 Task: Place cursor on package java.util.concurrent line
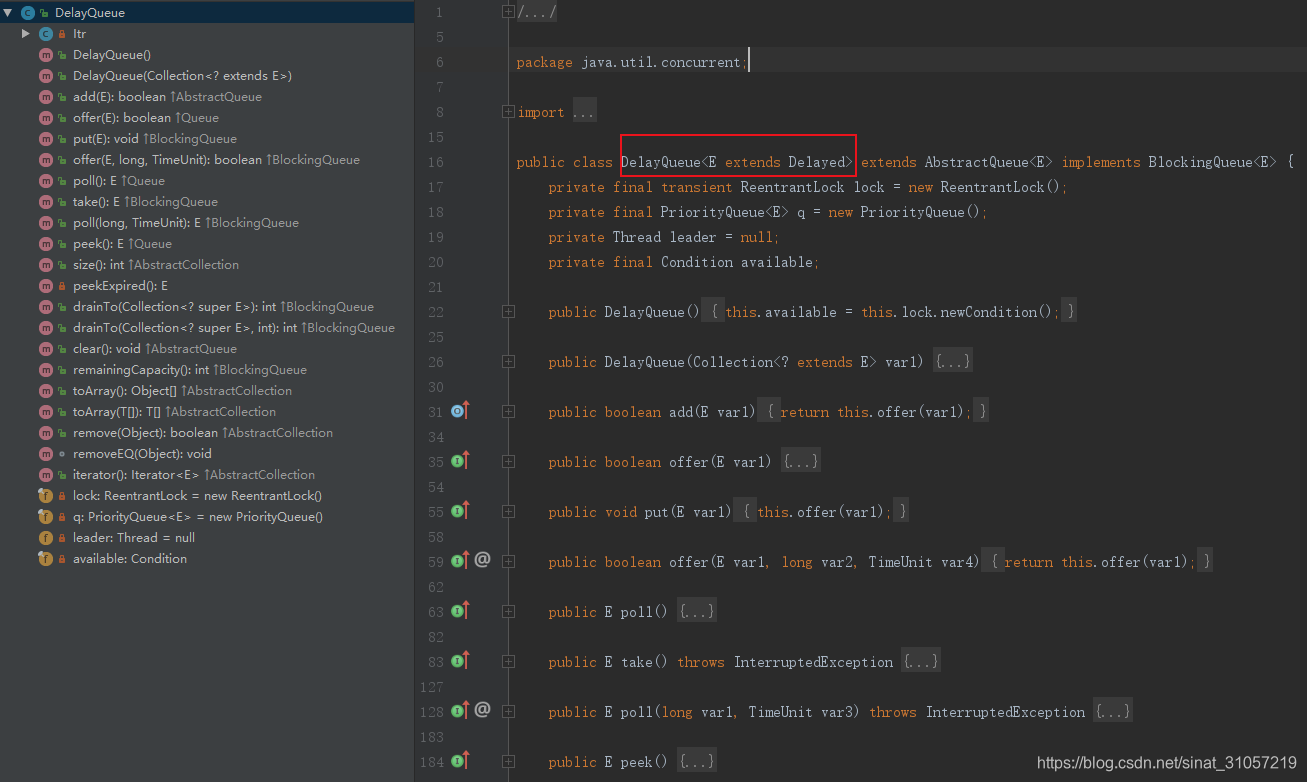[x=630, y=62]
